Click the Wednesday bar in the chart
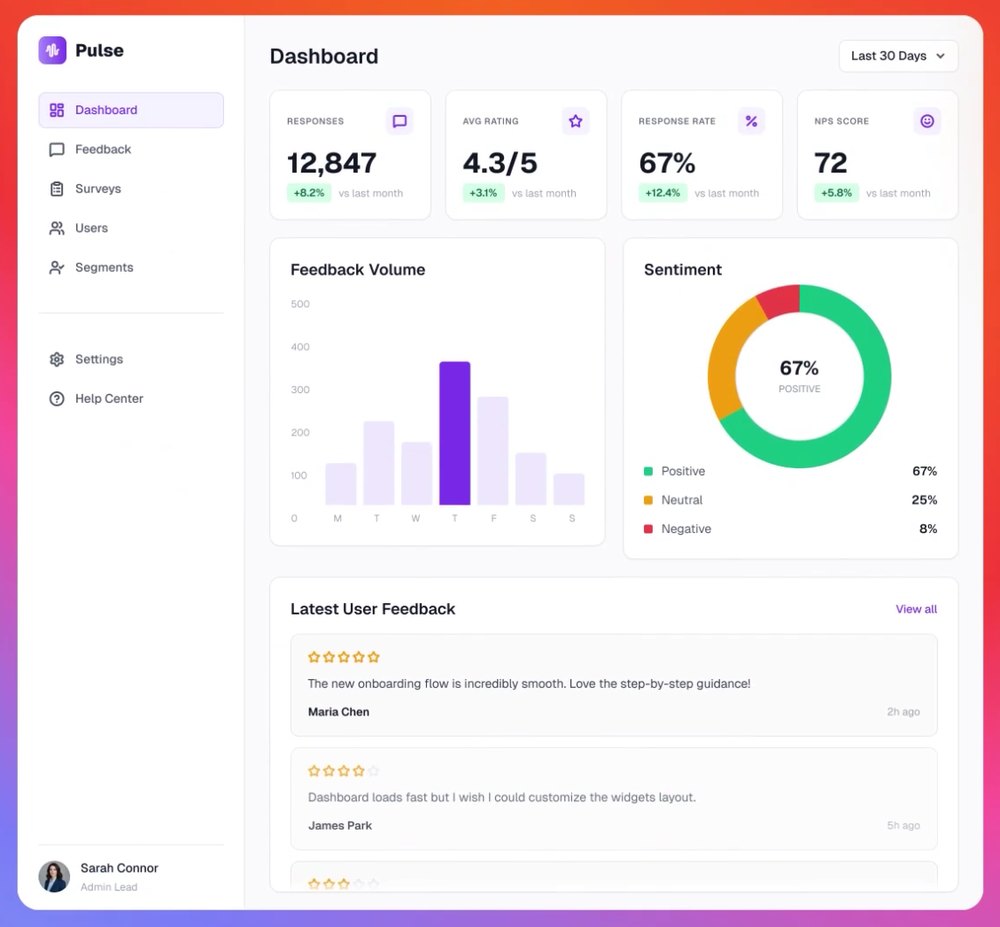This screenshot has width=1000, height=927. 417,474
